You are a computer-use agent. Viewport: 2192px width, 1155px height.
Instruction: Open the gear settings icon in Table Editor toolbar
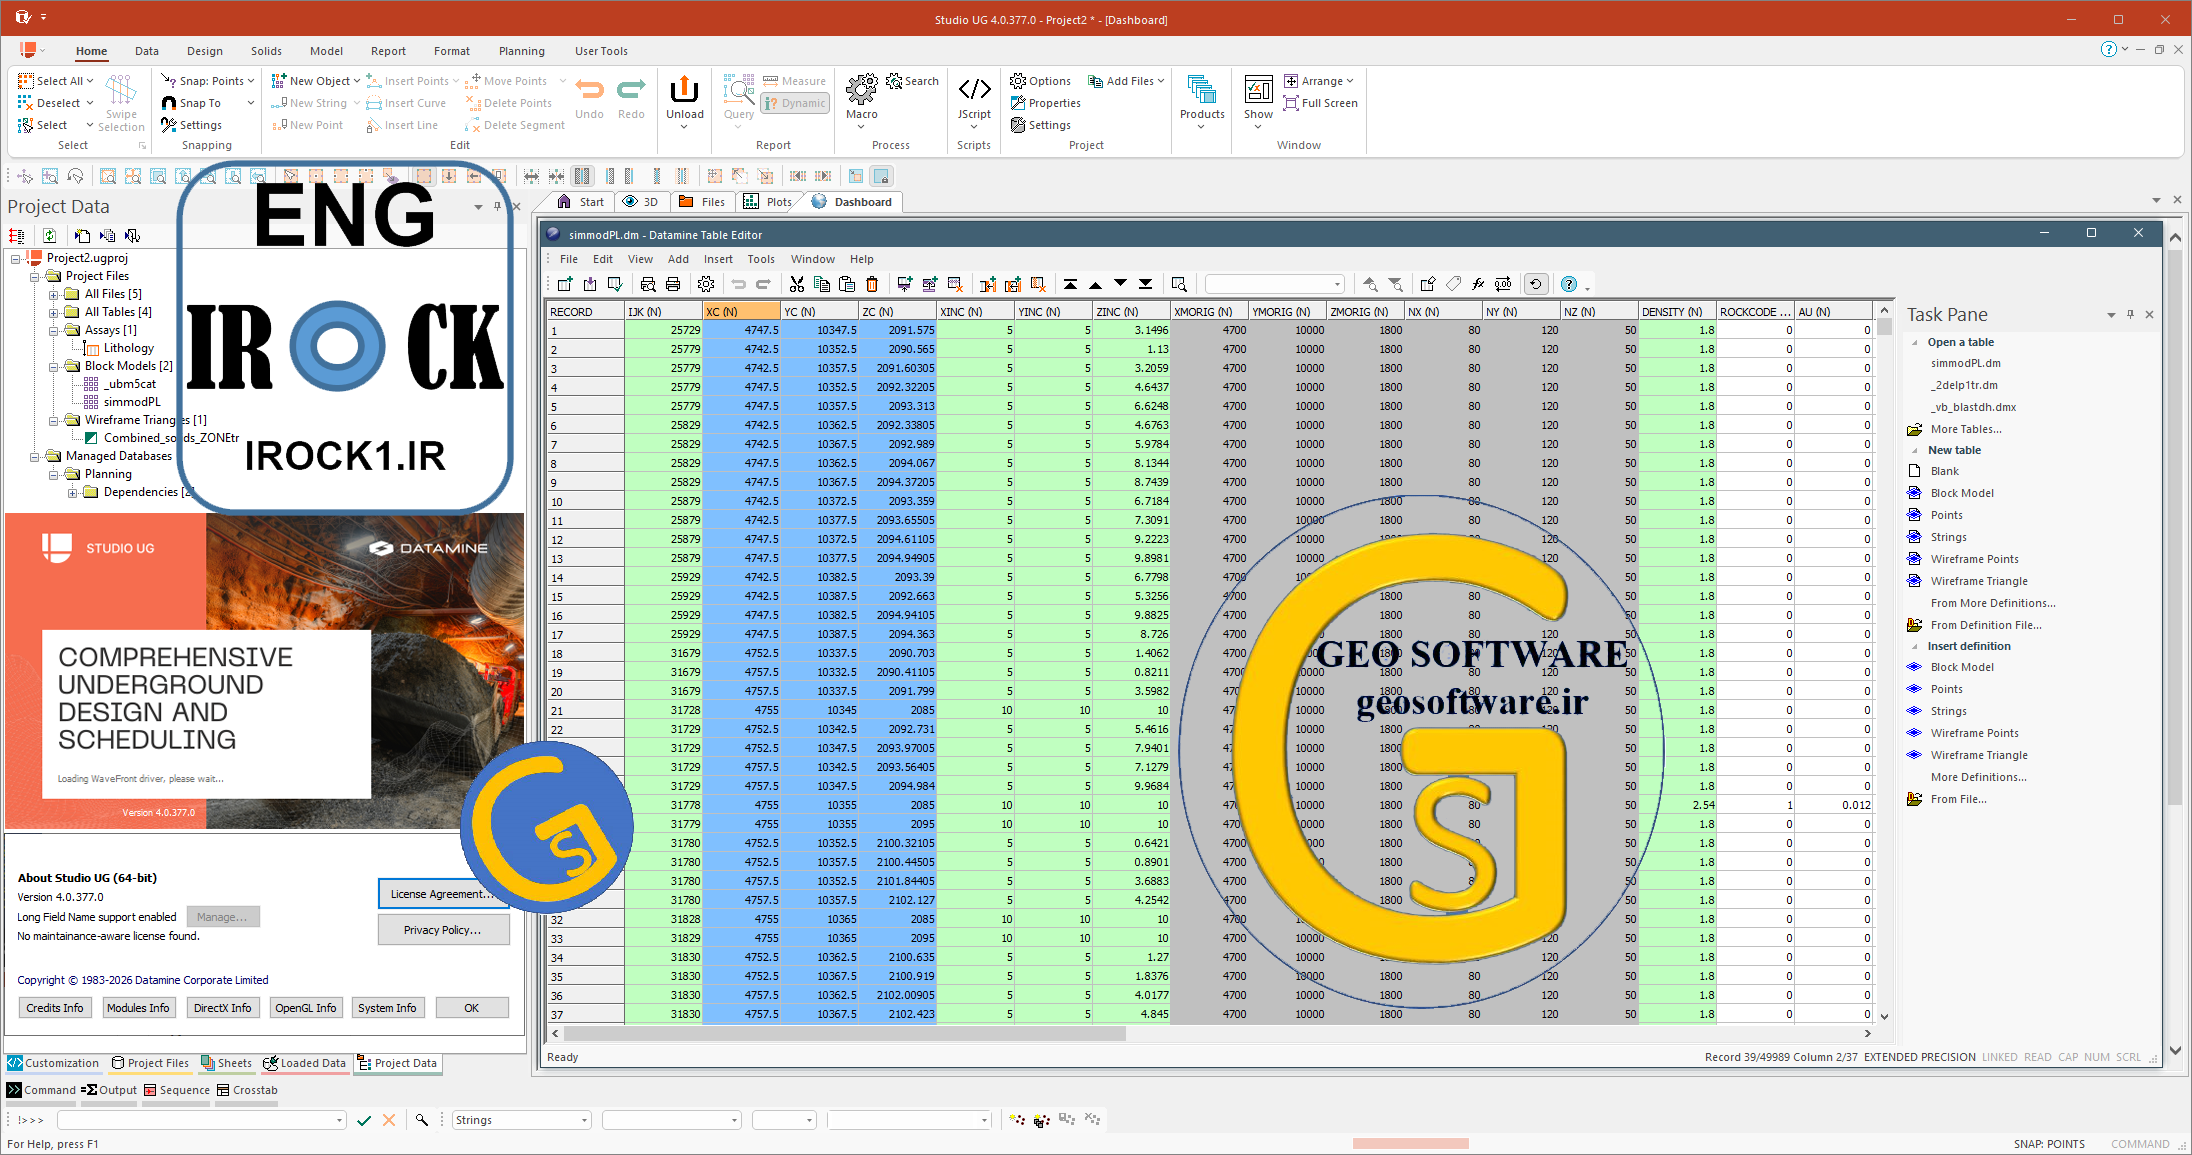click(706, 284)
